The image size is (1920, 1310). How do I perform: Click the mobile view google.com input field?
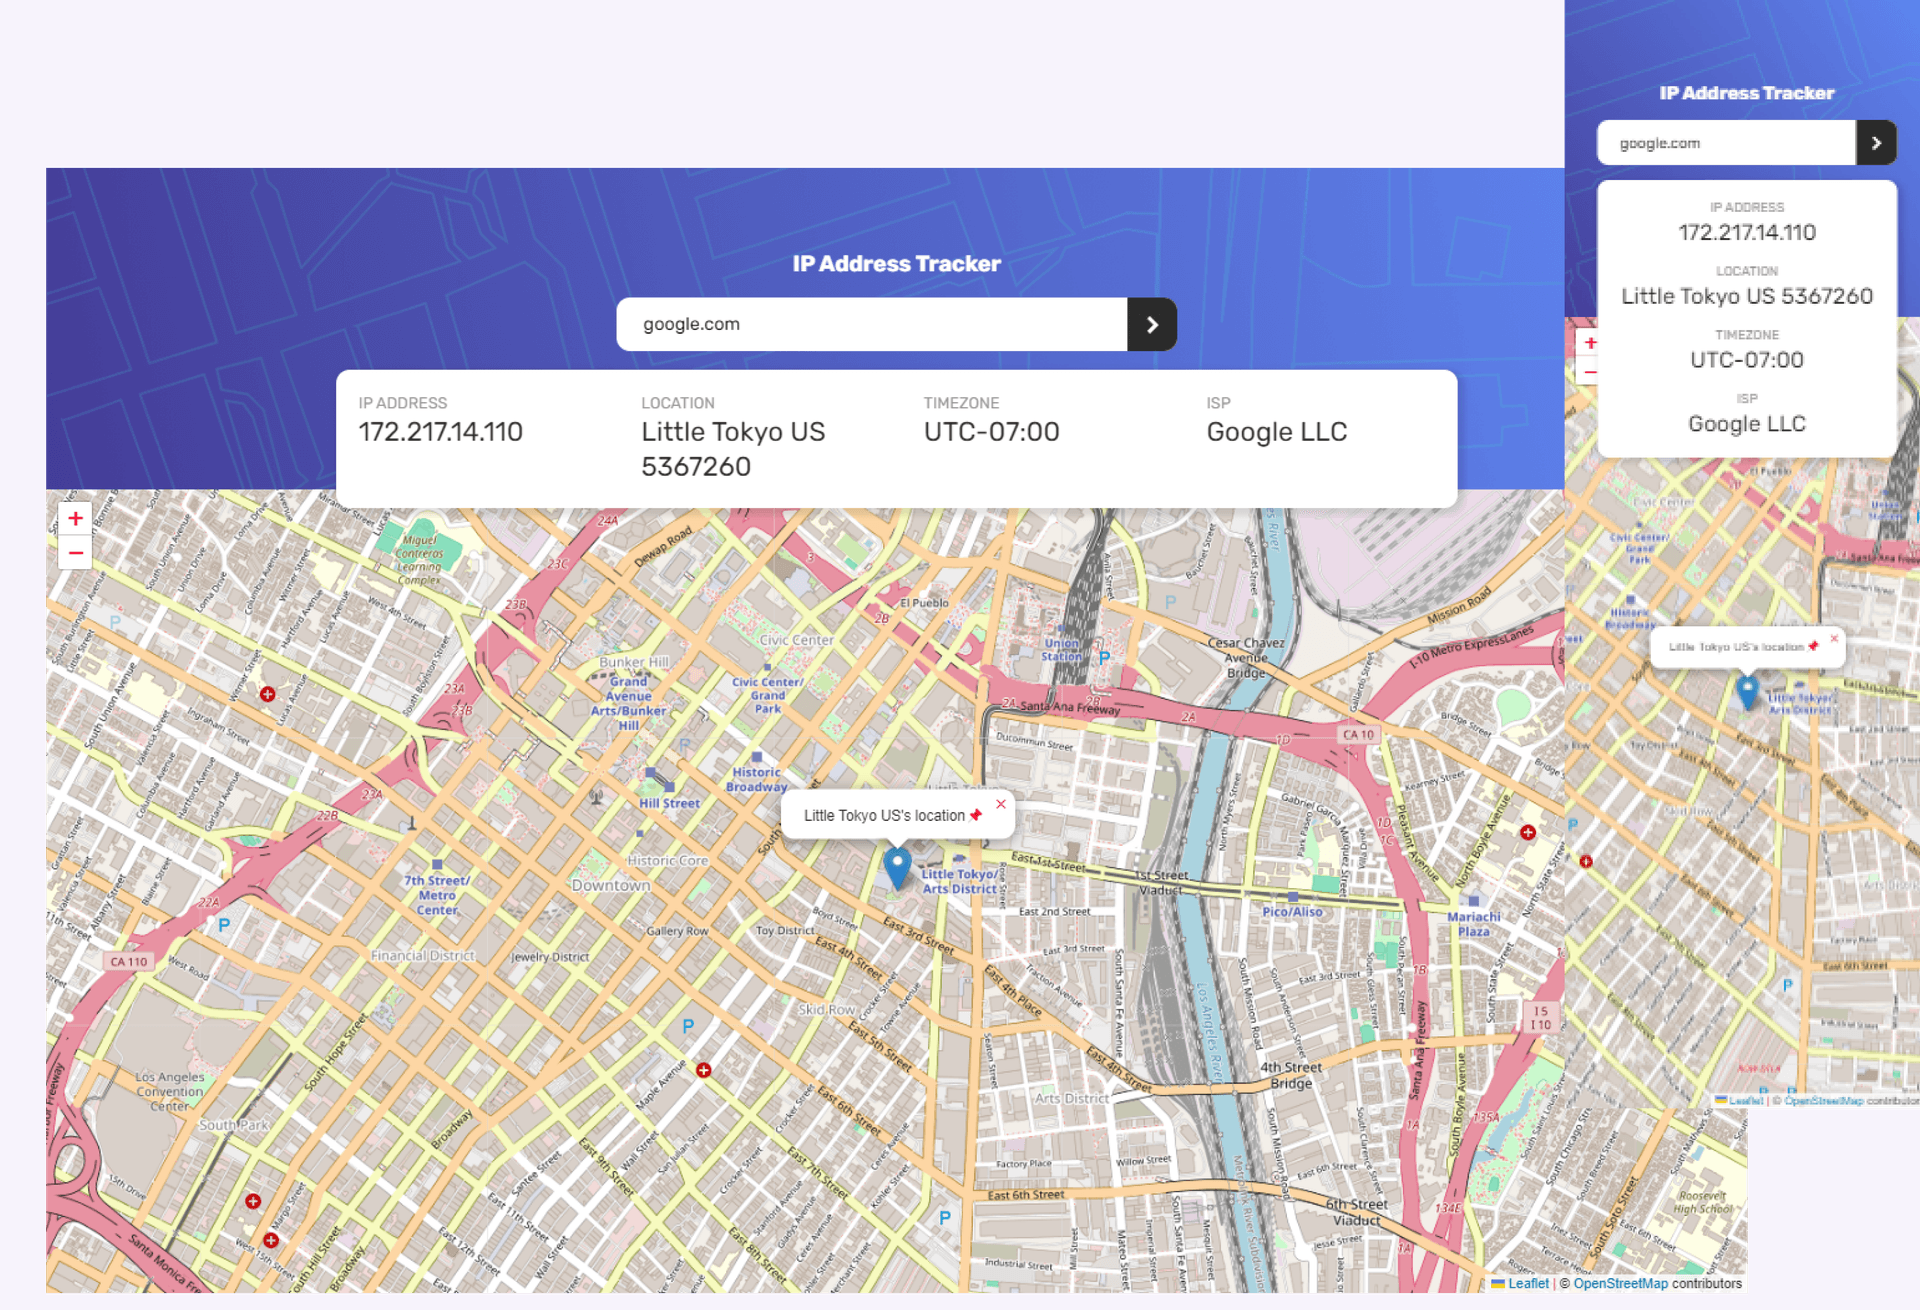(1726, 143)
